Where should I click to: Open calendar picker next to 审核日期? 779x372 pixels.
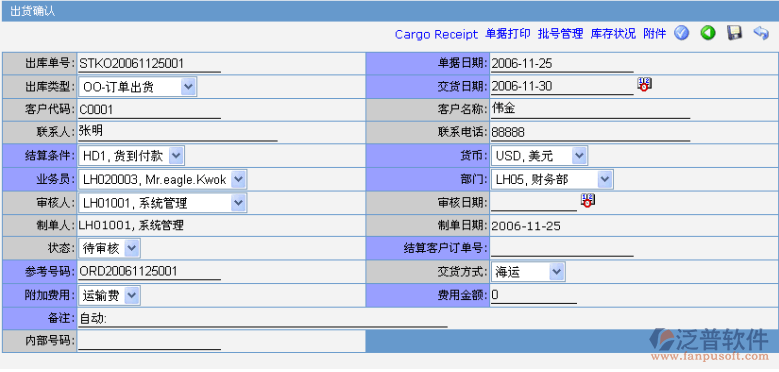(588, 201)
